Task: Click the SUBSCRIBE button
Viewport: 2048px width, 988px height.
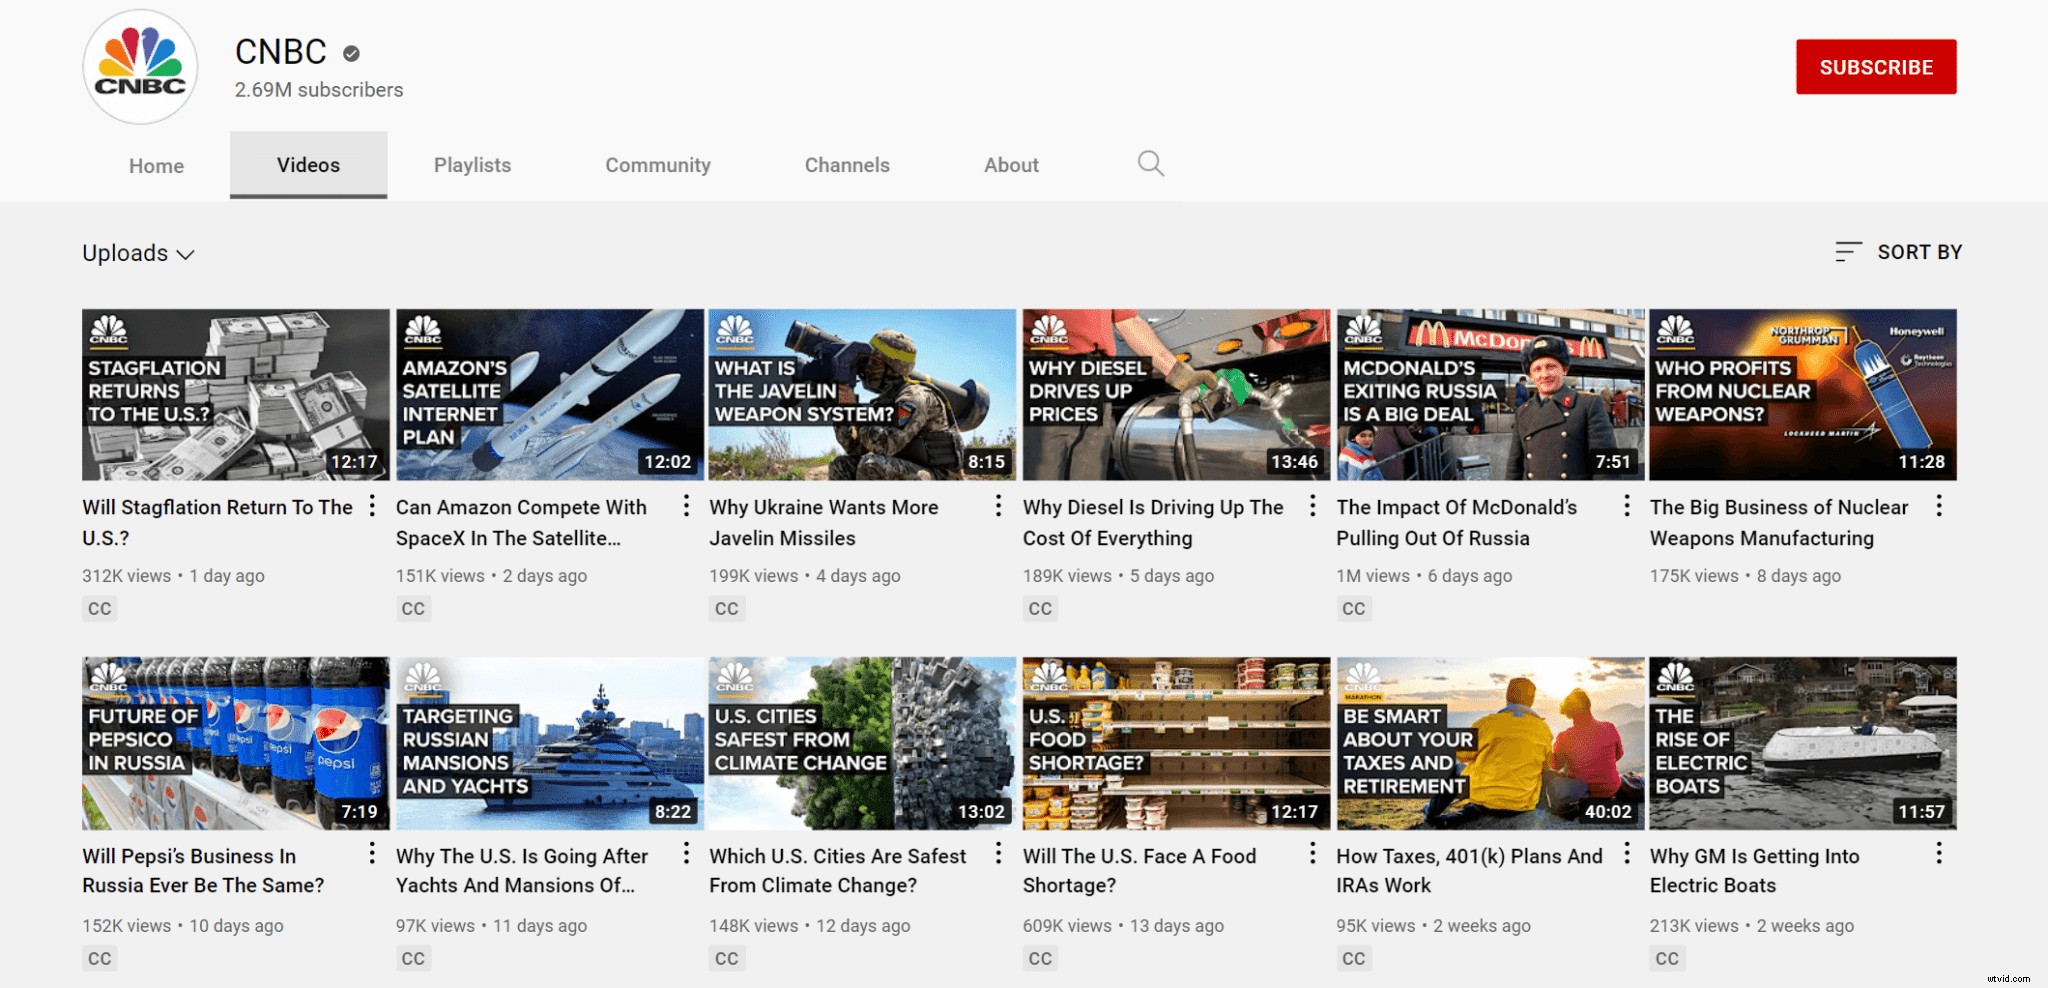Action: click(x=1875, y=66)
